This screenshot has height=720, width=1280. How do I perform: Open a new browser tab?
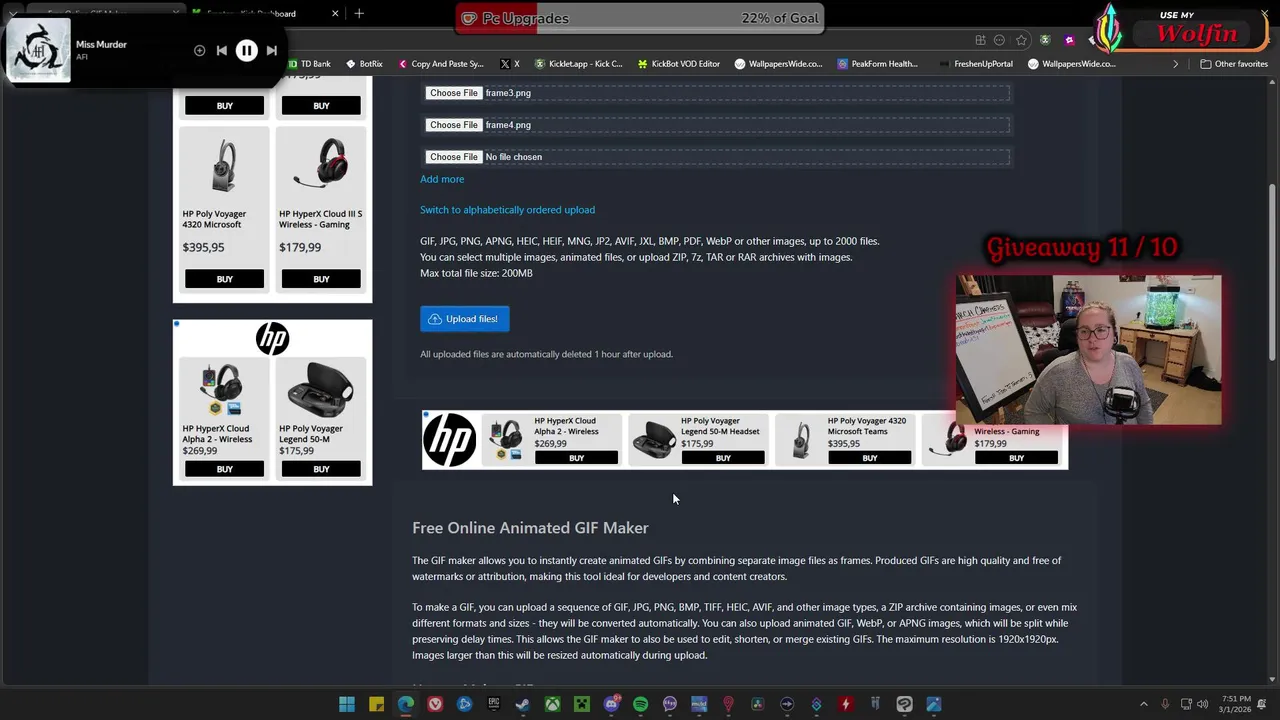(x=359, y=13)
